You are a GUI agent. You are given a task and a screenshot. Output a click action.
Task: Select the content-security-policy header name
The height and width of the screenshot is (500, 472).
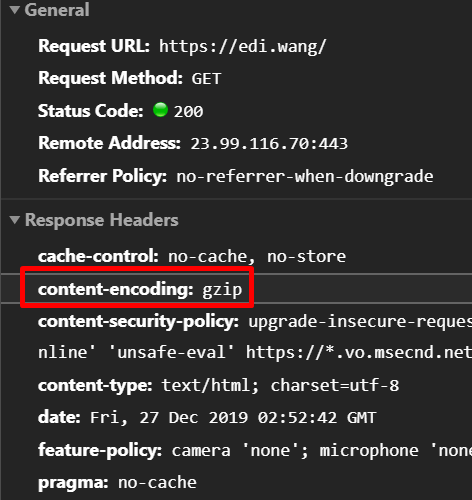point(138,322)
